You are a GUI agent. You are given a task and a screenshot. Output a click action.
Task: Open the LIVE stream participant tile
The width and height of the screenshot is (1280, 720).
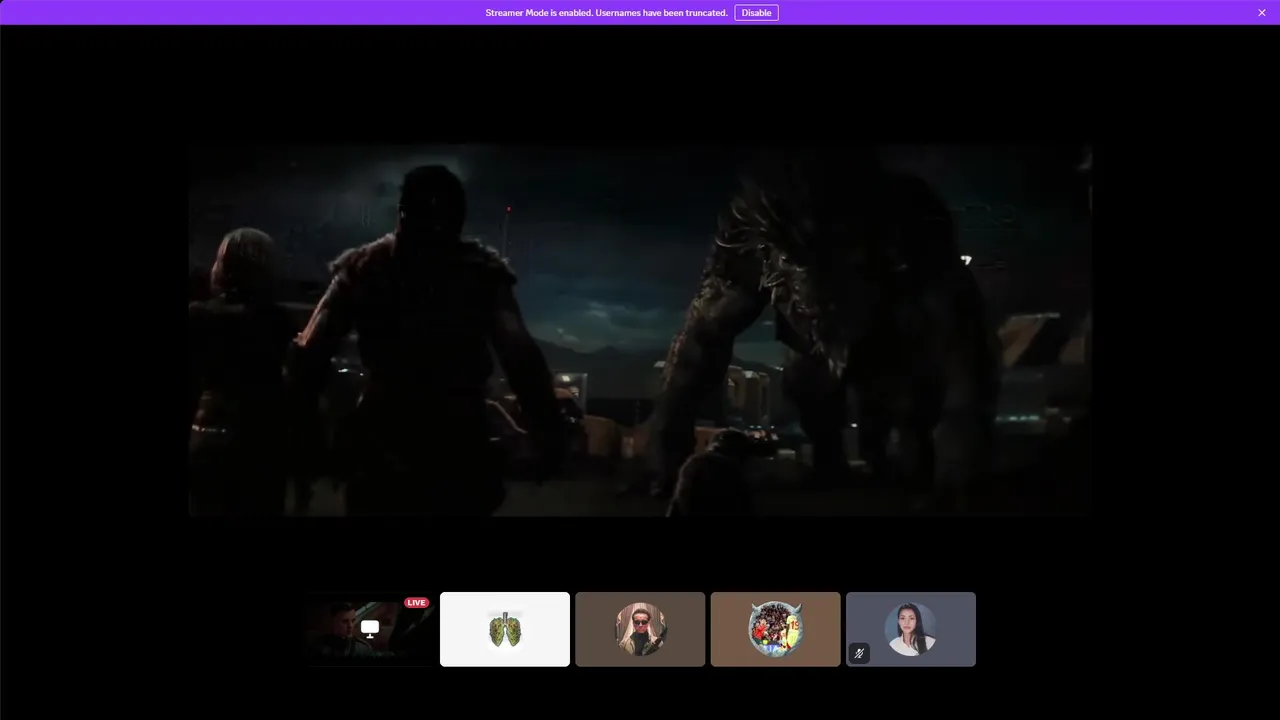click(x=370, y=629)
